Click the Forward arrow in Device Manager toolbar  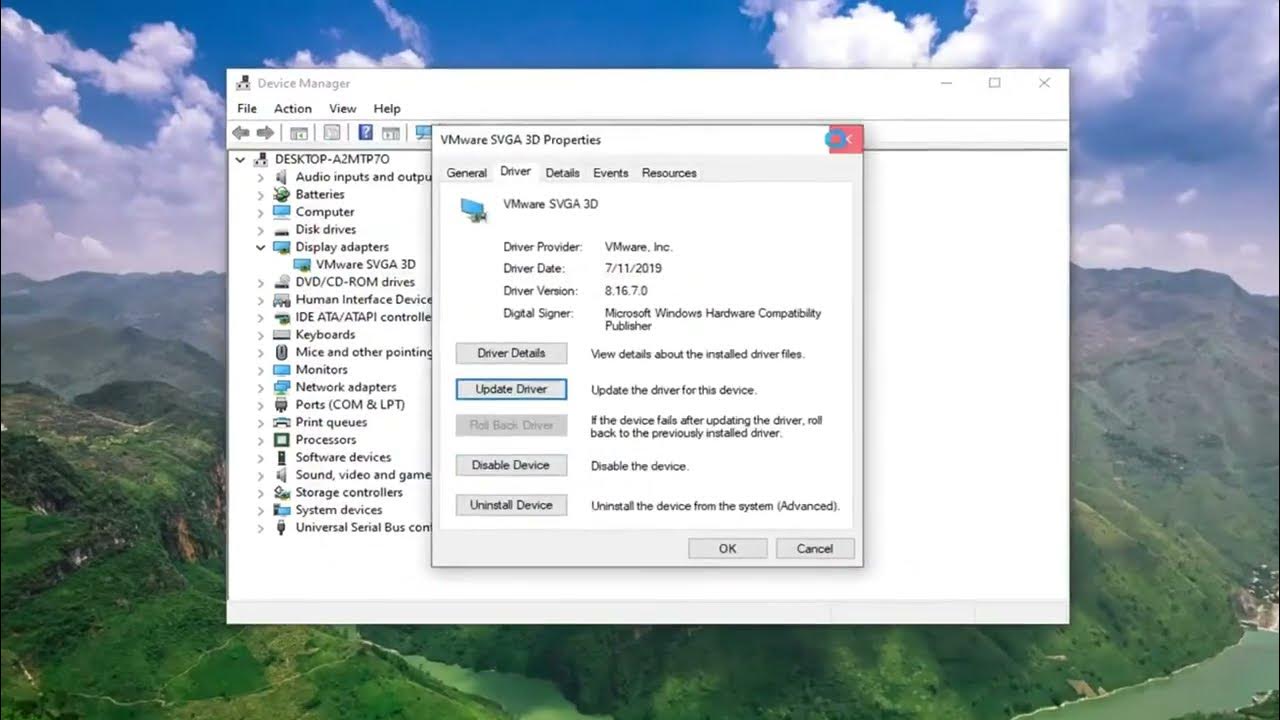pyautogui.click(x=265, y=132)
